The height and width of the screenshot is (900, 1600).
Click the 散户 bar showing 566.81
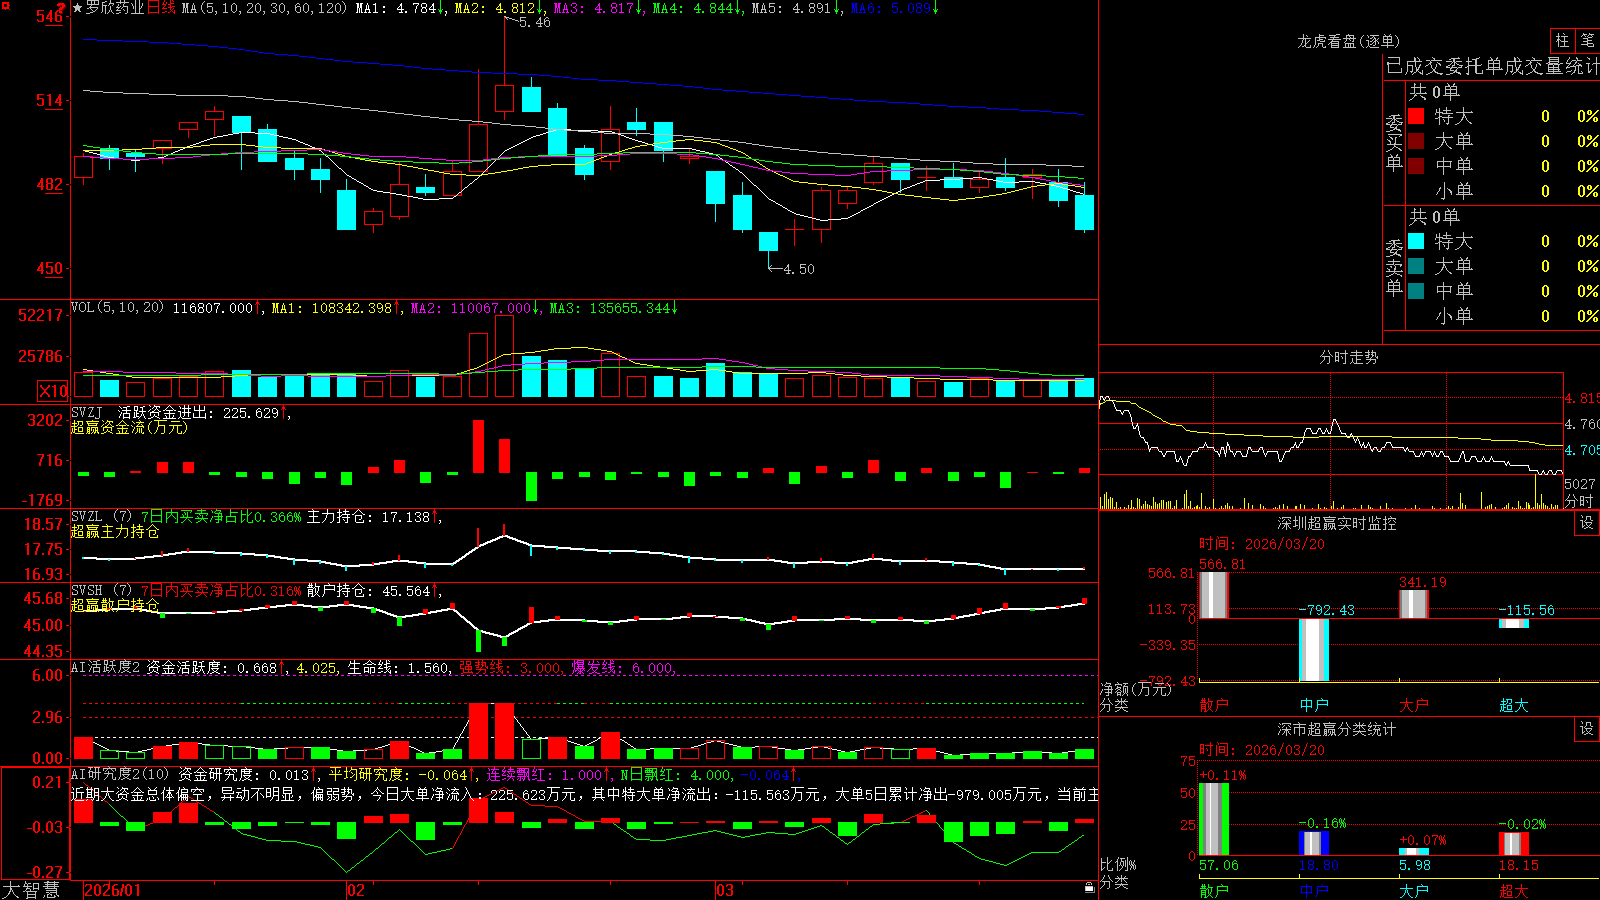click(1213, 595)
